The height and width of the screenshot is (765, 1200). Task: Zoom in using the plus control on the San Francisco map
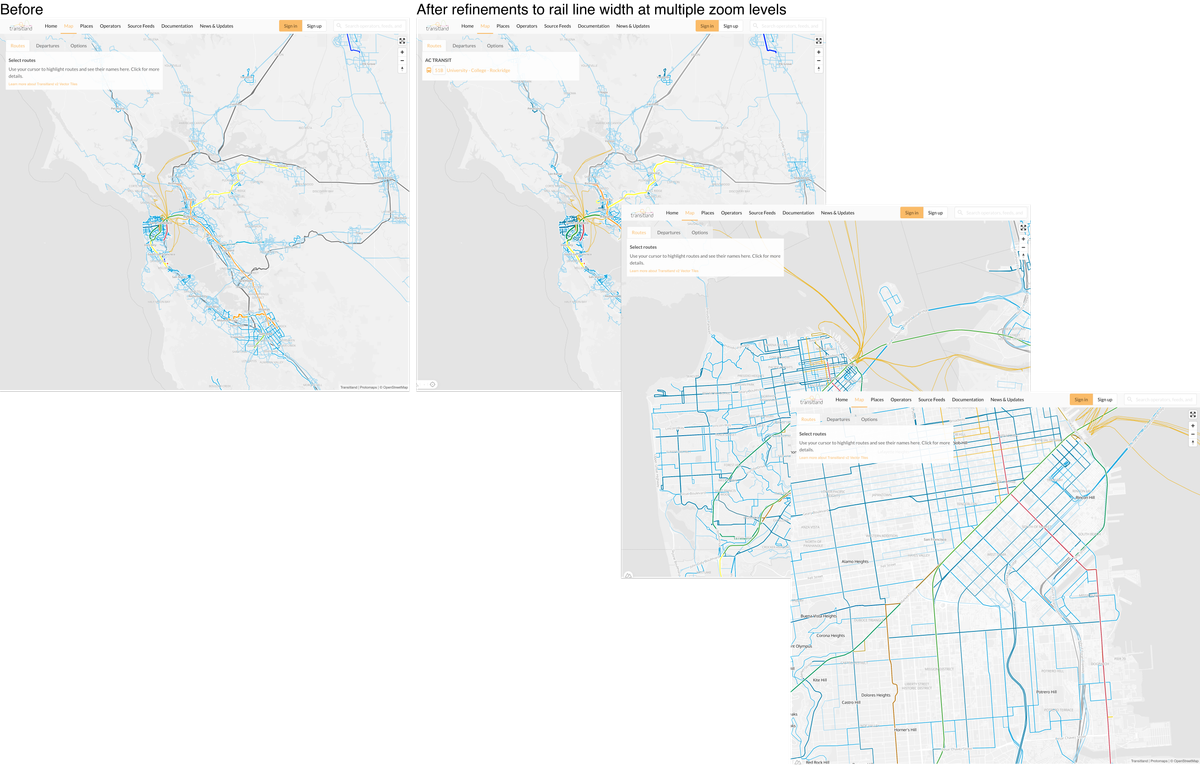coord(1192,426)
